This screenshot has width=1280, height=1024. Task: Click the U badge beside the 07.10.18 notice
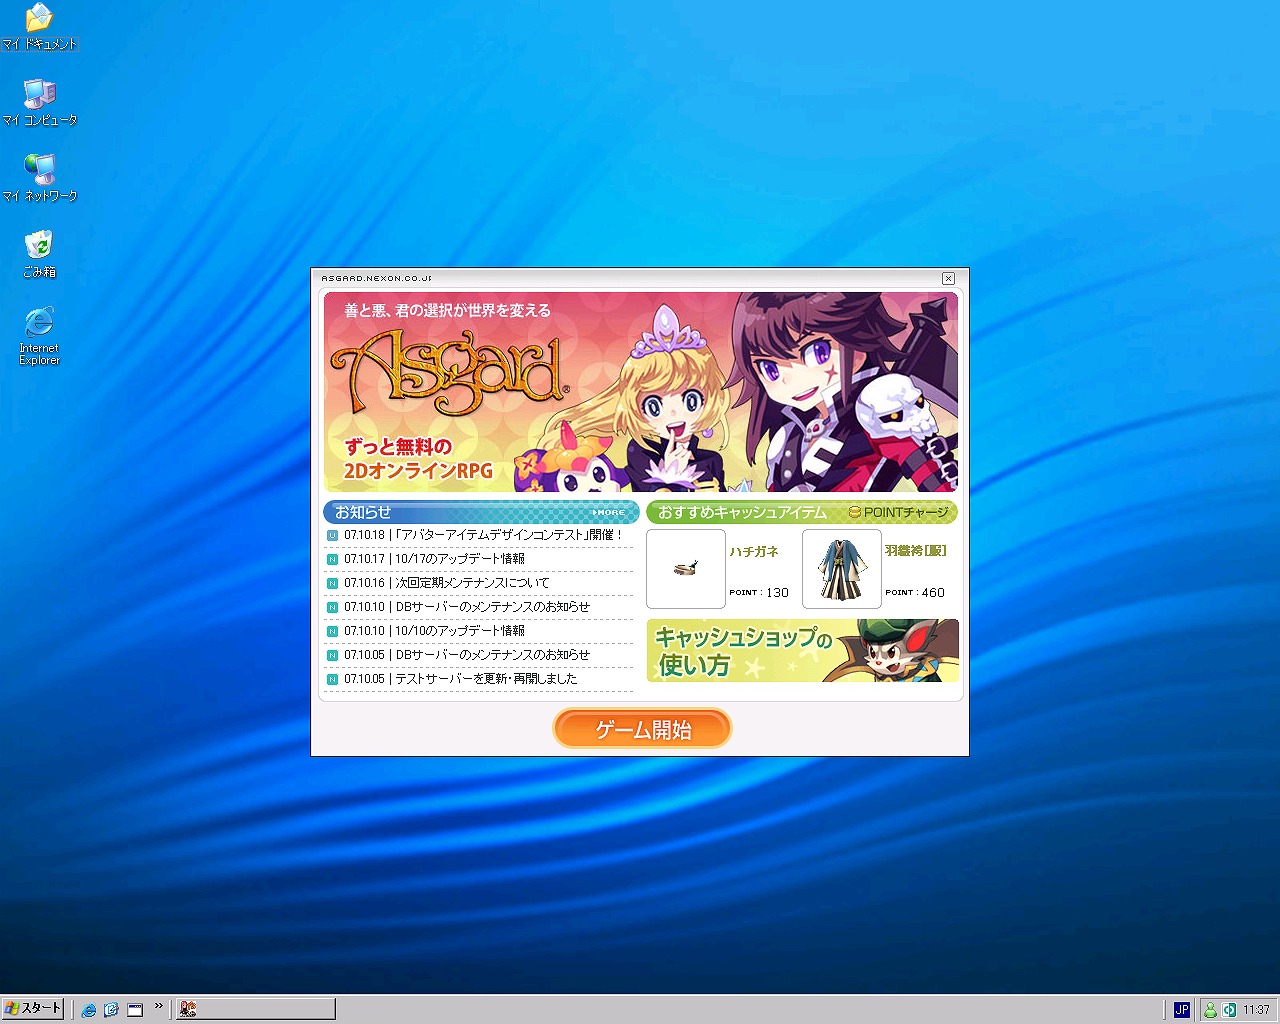click(x=333, y=535)
